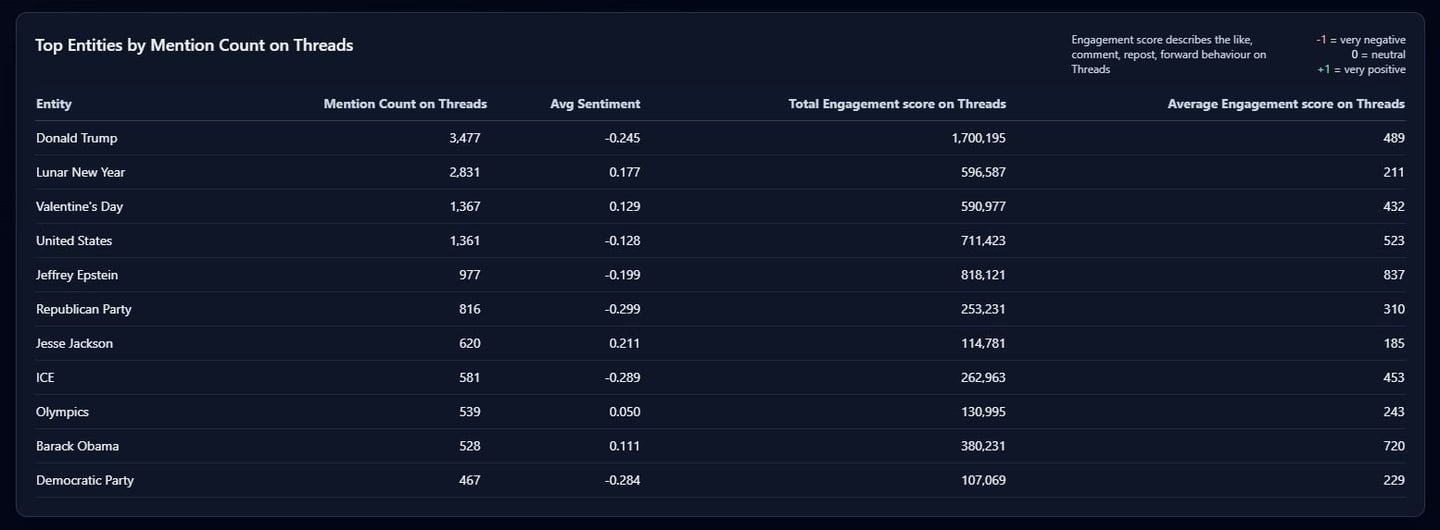This screenshot has height=530, width=1440.
Task: Click the United States entity name
Action: [74, 241]
